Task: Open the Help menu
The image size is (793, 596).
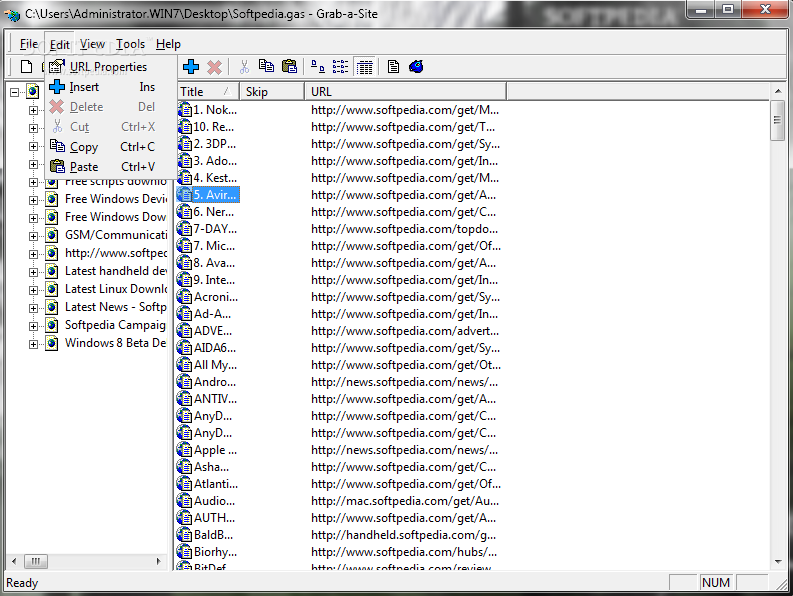Action: (x=168, y=44)
